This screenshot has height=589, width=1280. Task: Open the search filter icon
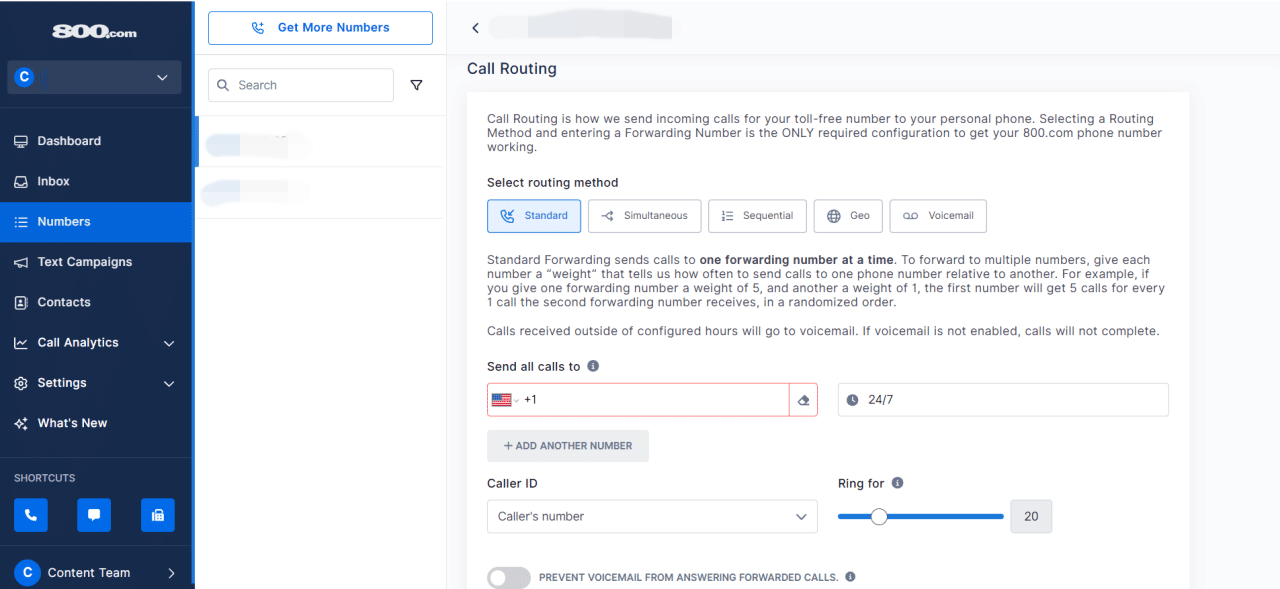point(417,85)
